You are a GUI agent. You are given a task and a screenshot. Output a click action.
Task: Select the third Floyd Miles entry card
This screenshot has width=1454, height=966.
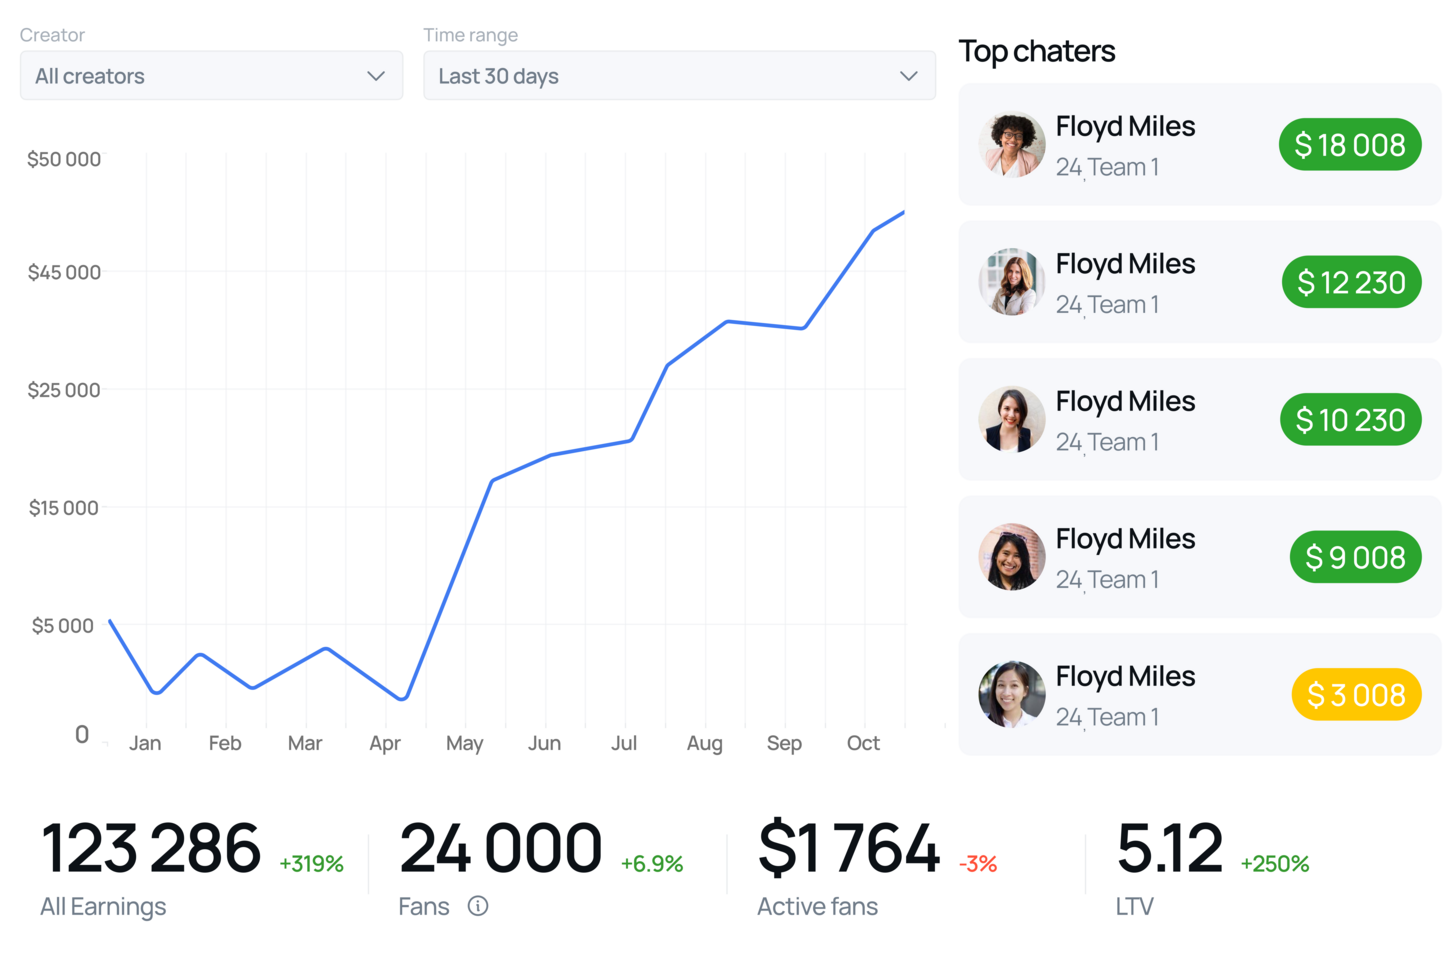click(1198, 419)
